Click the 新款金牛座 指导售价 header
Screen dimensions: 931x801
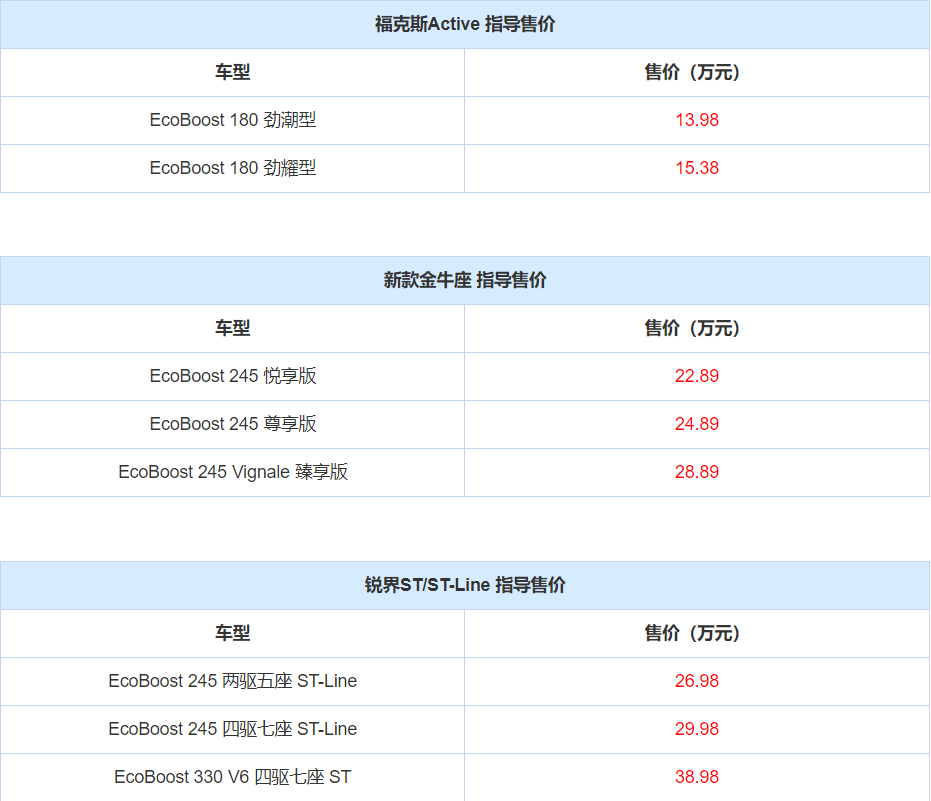point(465,281)
